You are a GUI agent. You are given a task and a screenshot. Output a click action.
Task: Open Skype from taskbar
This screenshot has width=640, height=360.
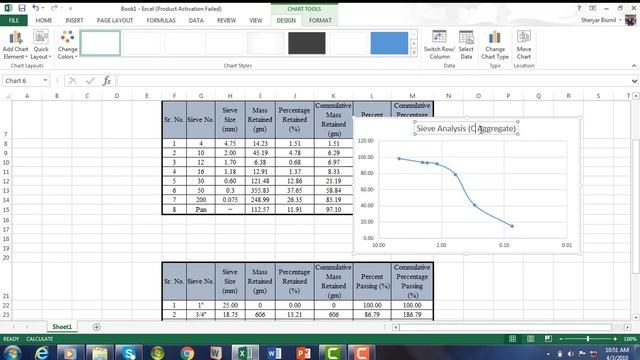tap(129, 353)
